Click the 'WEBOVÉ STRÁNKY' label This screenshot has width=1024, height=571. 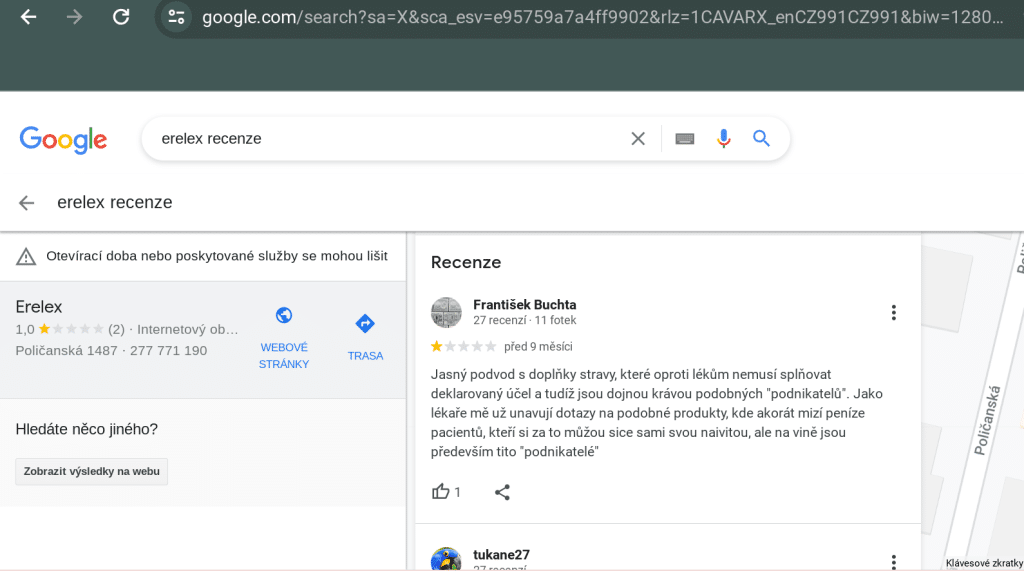(x=284, y=355)
